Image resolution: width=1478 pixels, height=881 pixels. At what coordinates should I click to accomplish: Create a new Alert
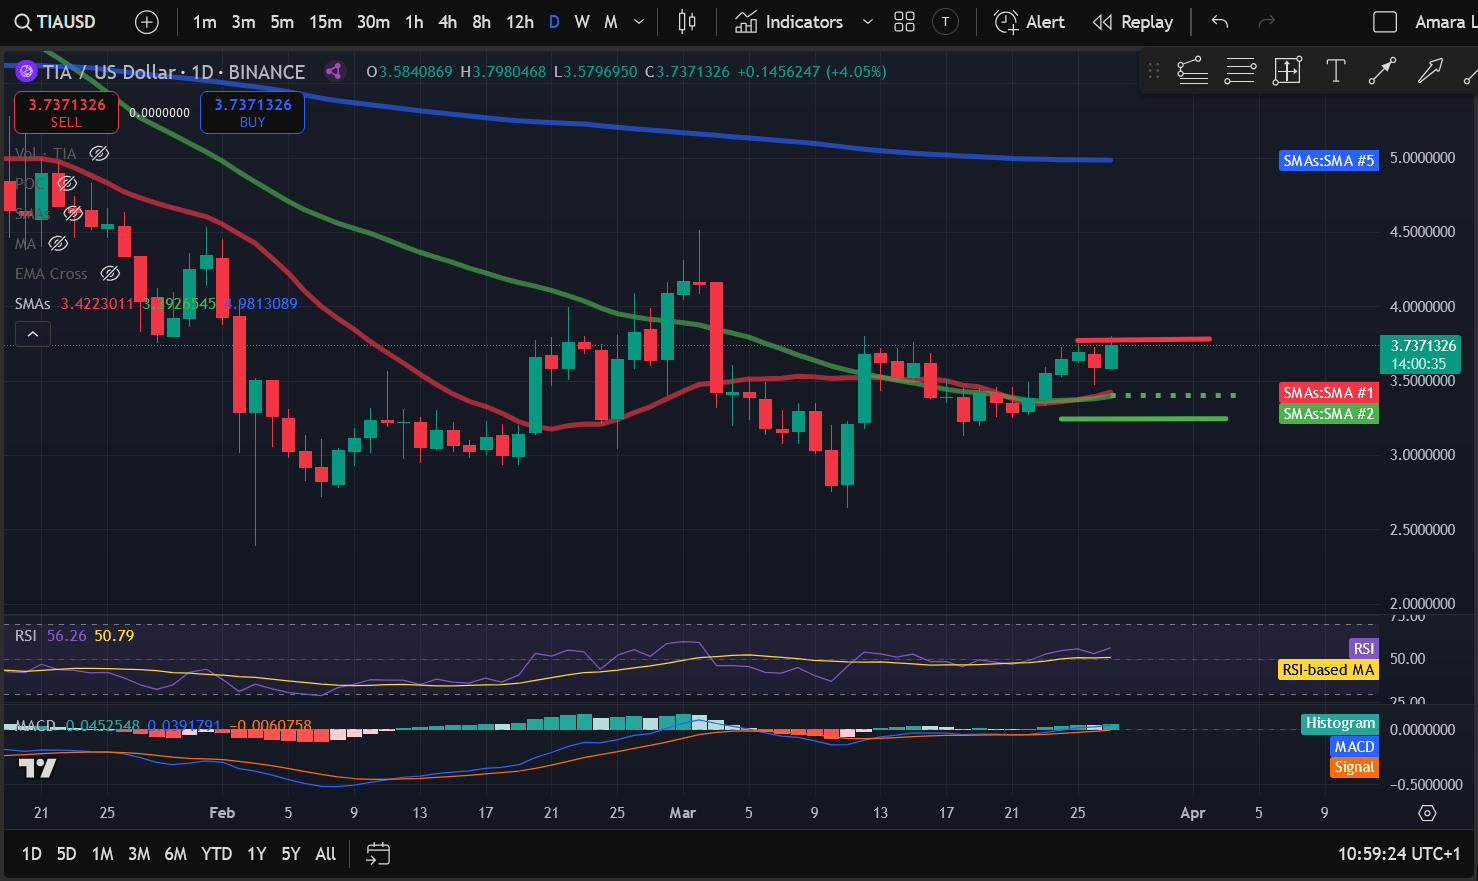coord(1030,22)
